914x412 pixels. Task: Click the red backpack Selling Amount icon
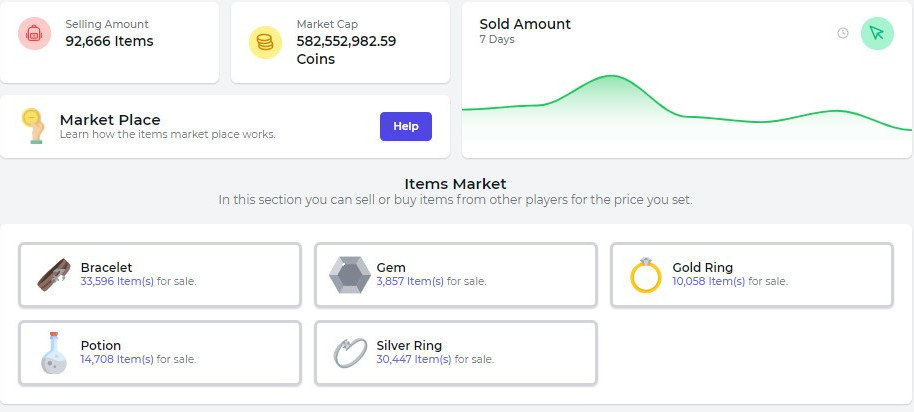[34, 33]
